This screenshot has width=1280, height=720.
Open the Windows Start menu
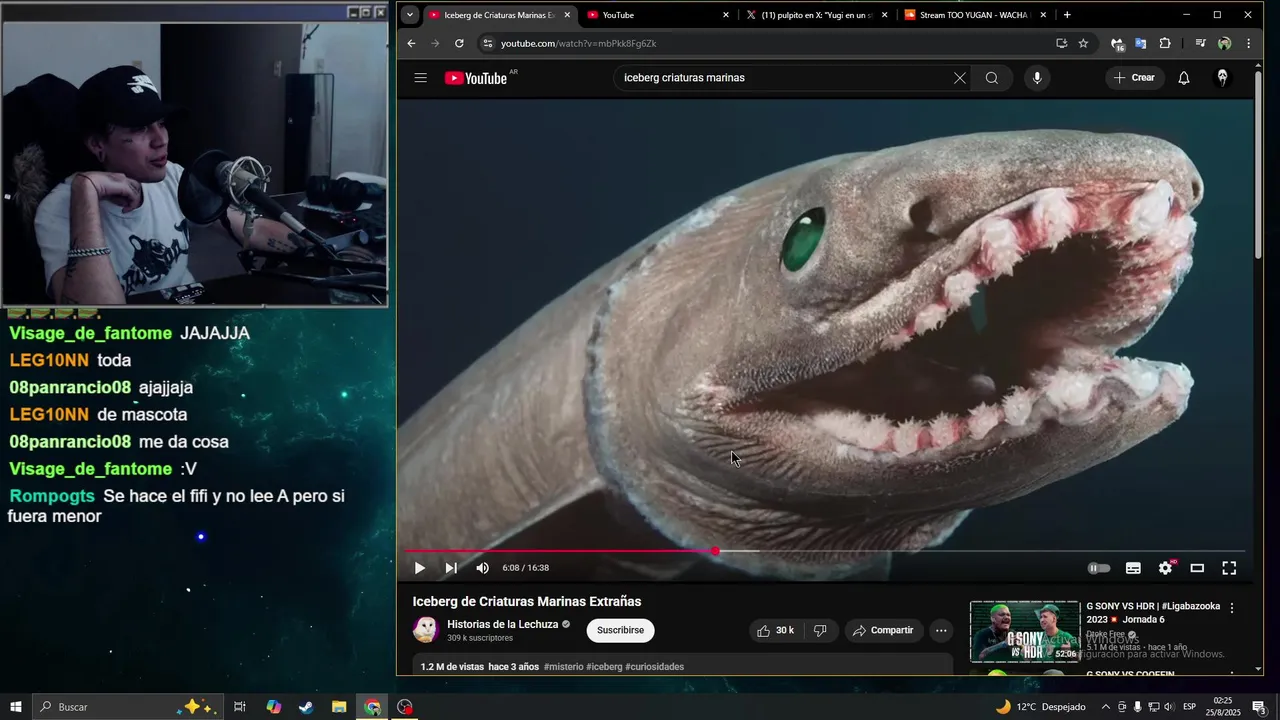pyautogui.click(x=15, y=707)
